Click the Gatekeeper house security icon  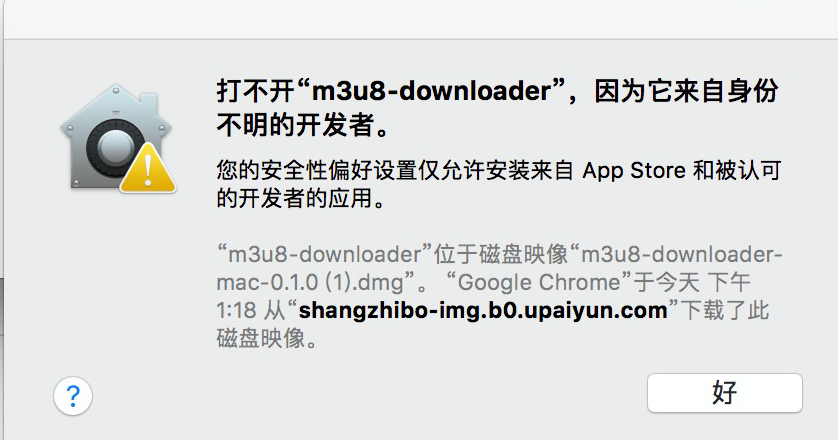coord(118,138)
